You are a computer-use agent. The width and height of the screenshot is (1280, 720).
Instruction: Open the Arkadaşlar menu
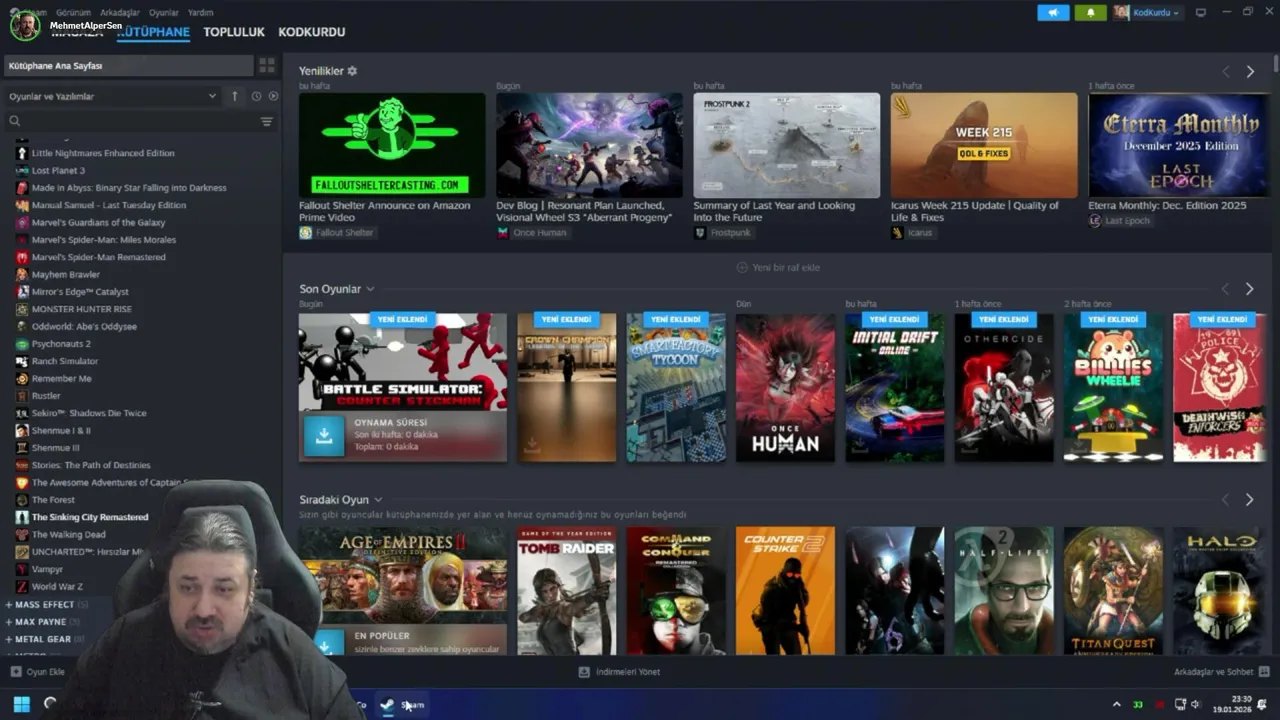coord(120,13)
